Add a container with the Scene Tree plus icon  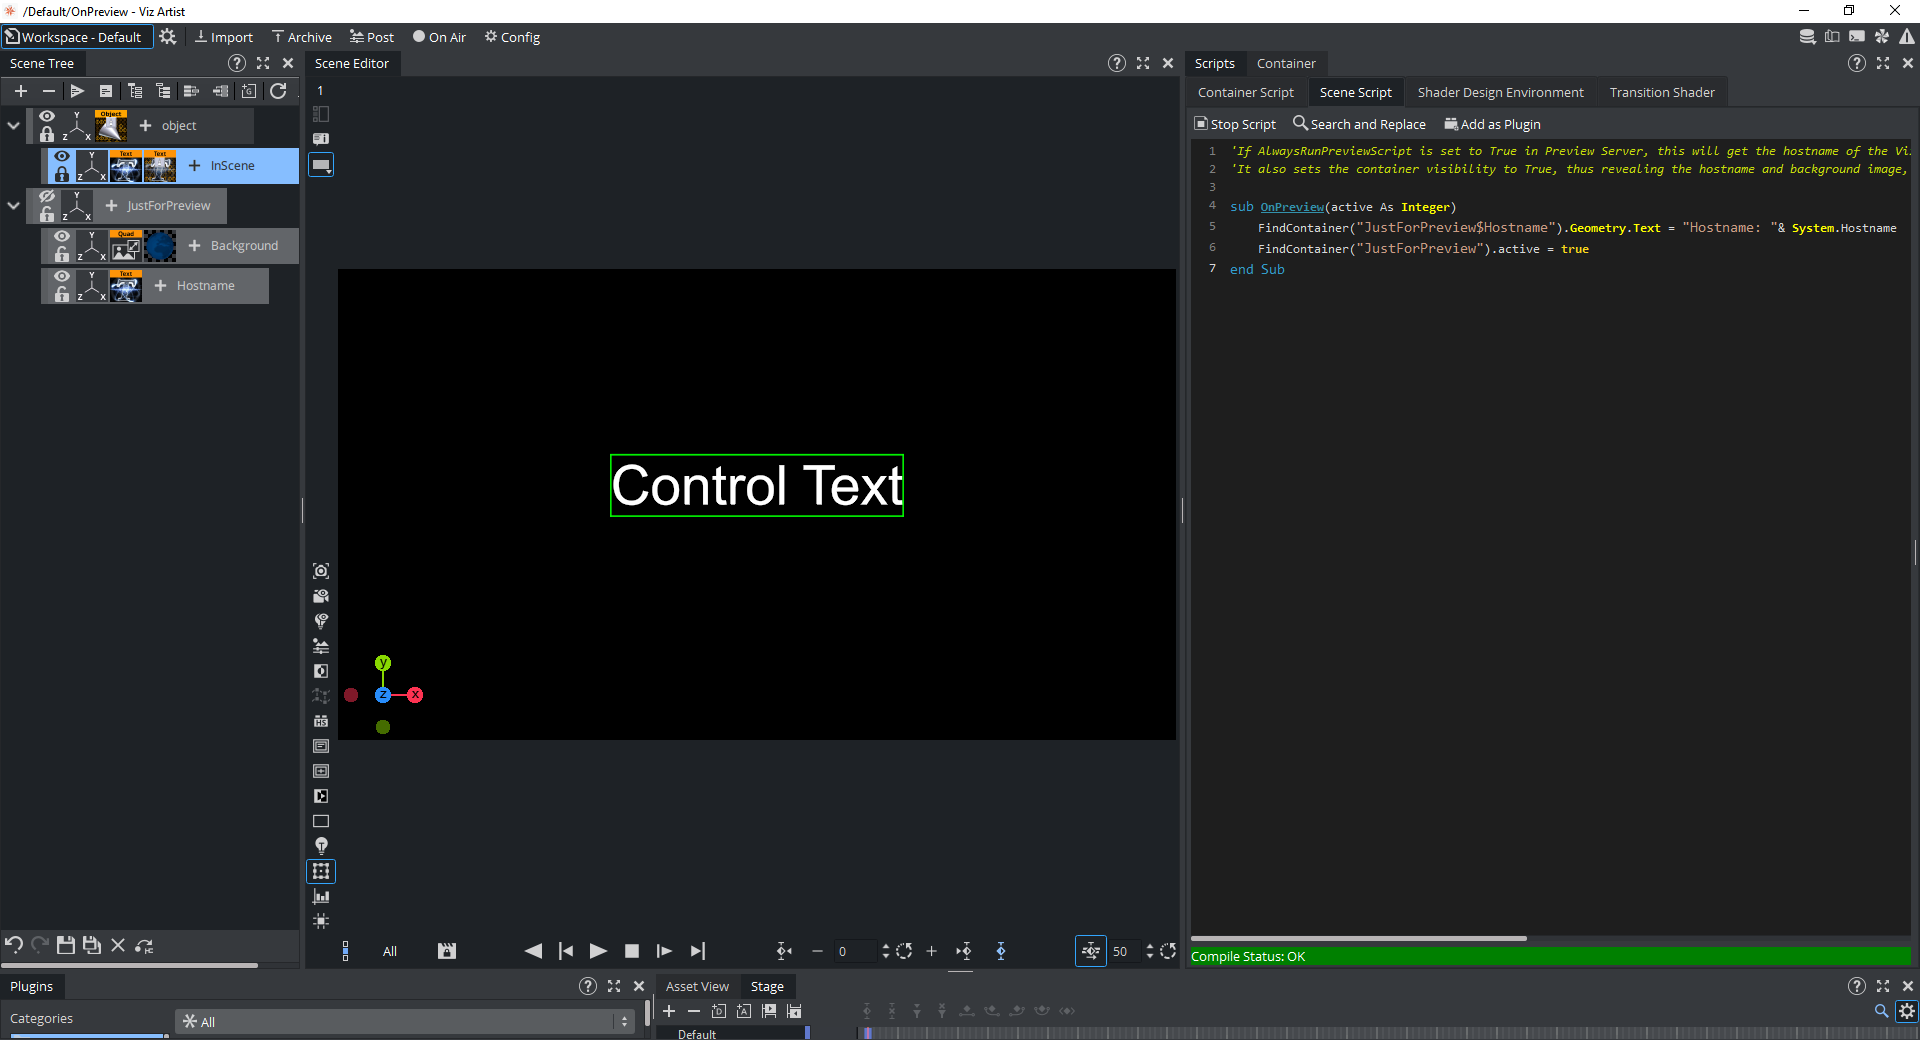(21, 91)
